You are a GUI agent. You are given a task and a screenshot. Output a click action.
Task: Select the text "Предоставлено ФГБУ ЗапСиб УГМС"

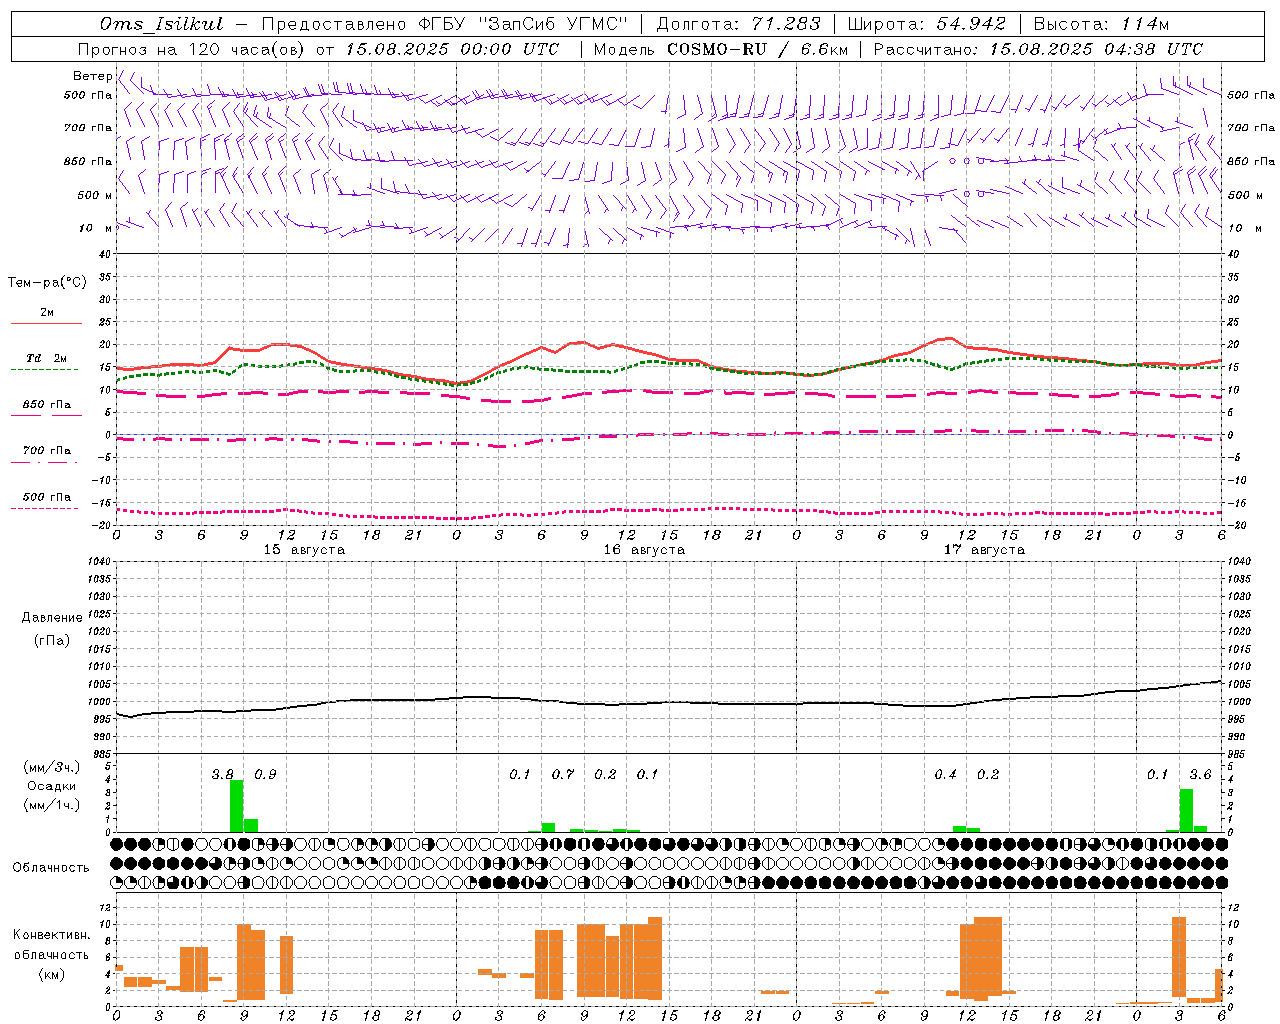coord(444,24)
